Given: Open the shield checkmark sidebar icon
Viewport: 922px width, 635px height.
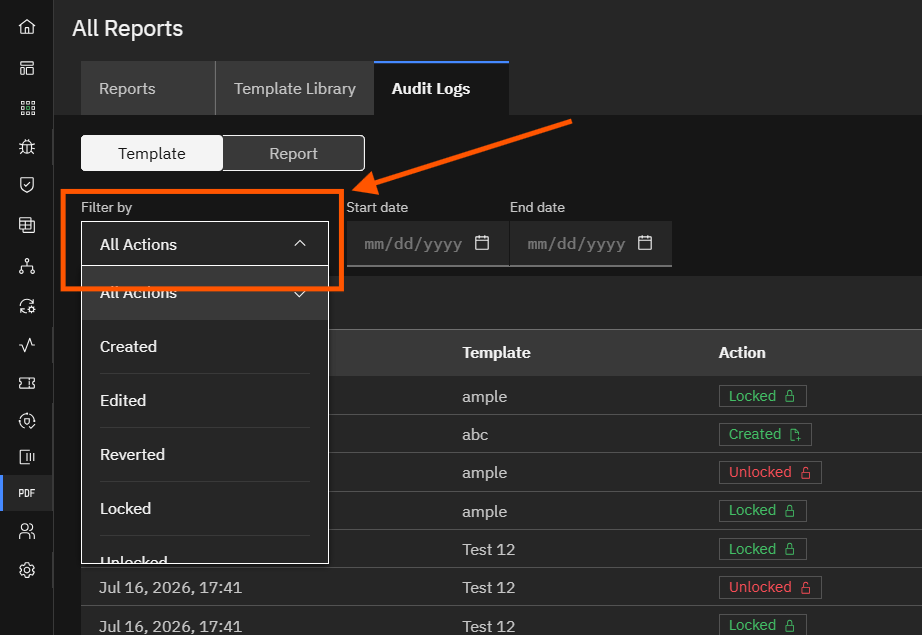Looking at the screenshot, I should [26, 185].
